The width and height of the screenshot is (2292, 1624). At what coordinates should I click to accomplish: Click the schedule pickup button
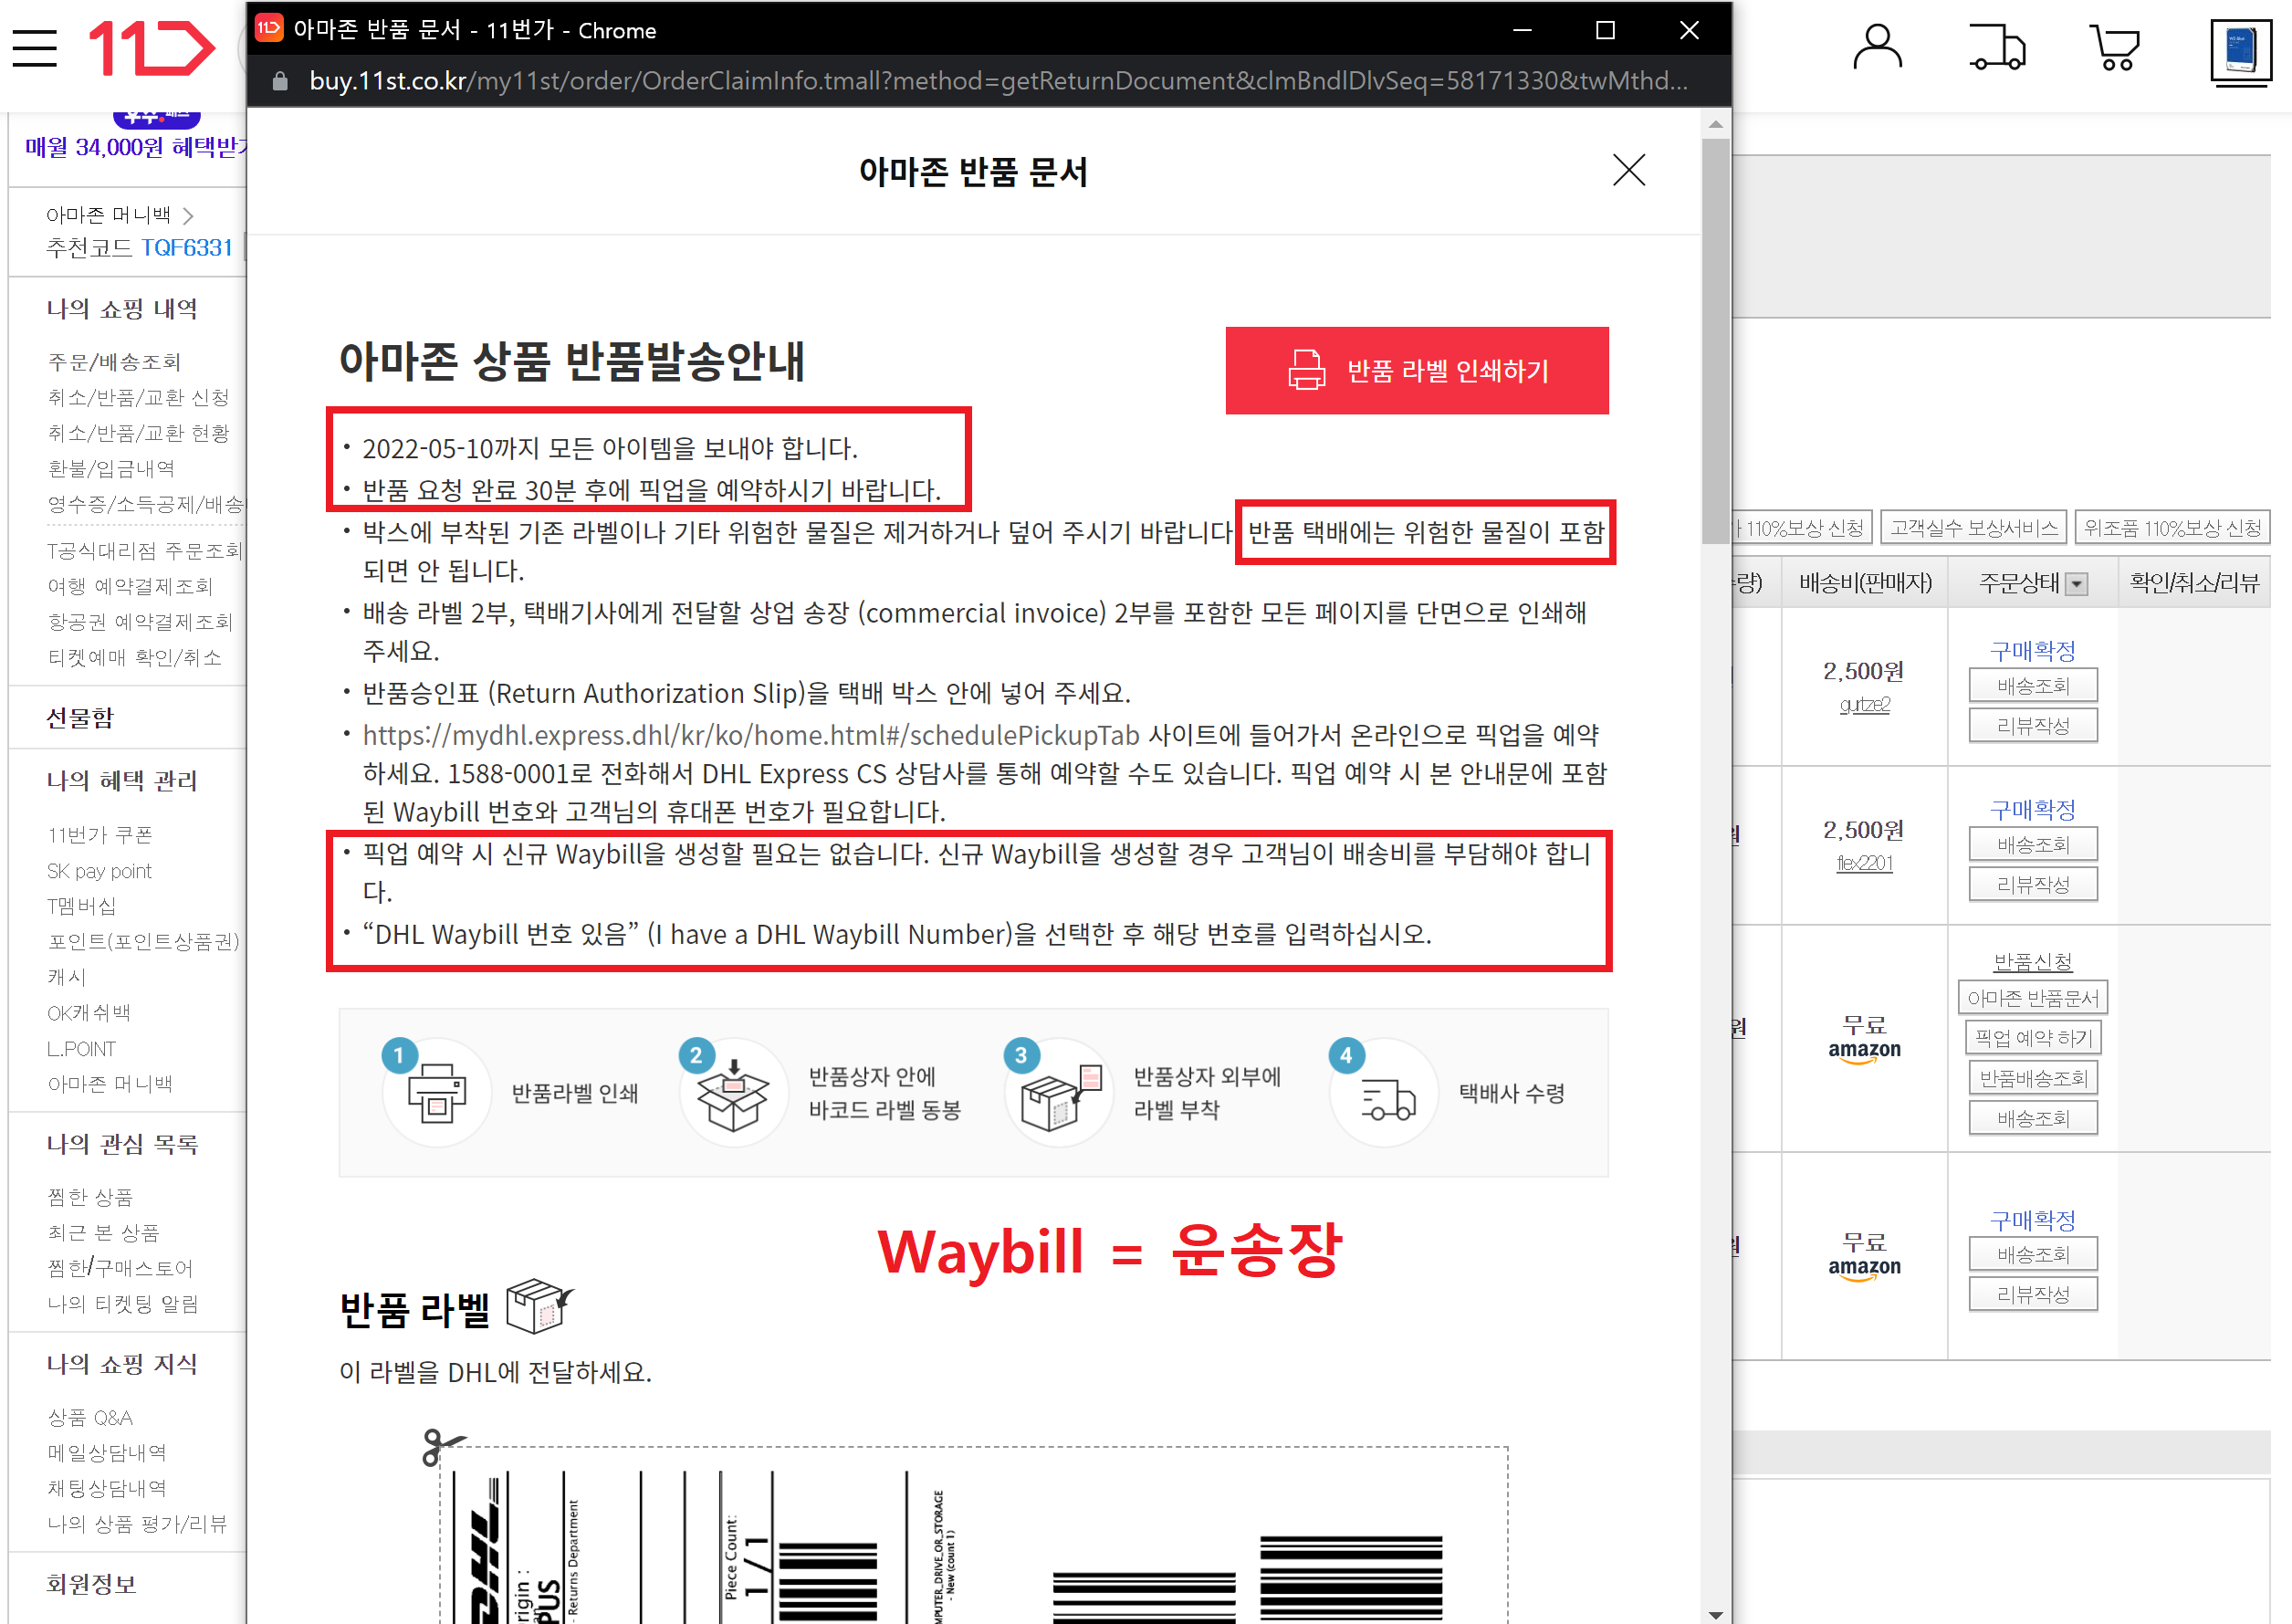[2032, 1038]
